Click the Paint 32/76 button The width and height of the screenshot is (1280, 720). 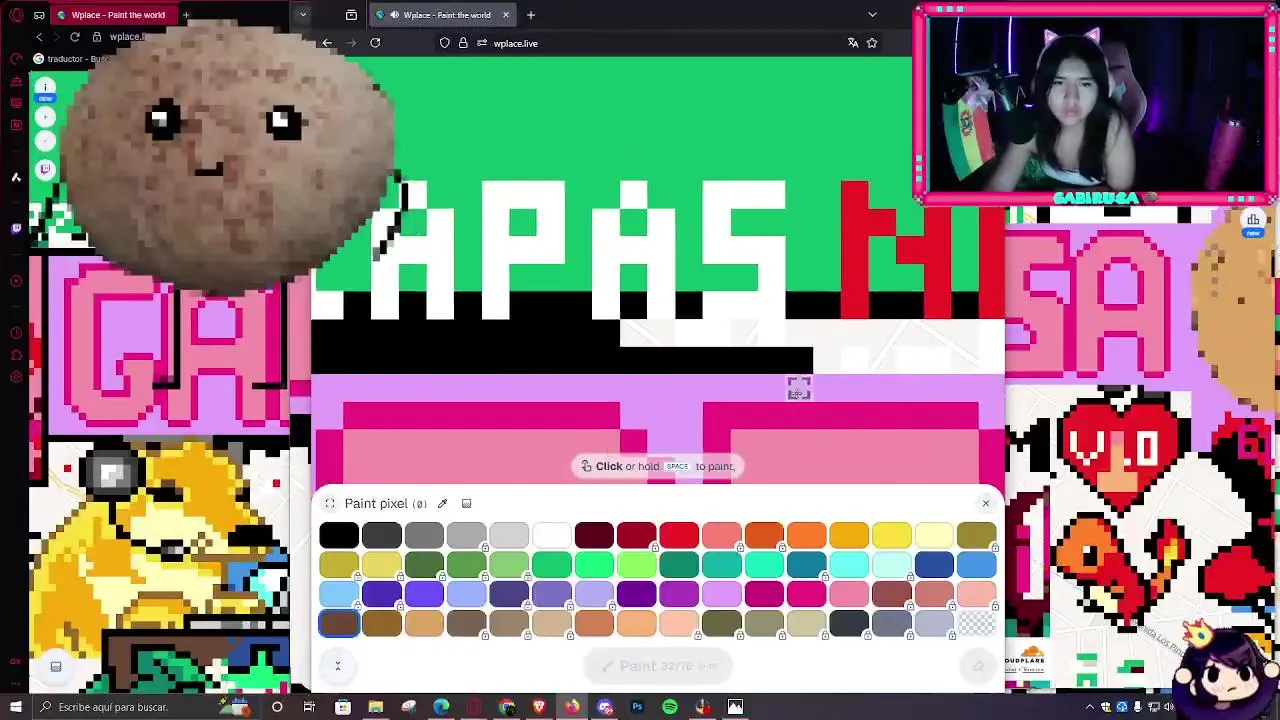pos(660,666)
